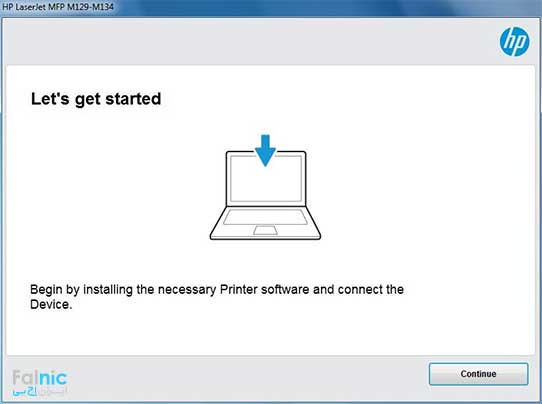Viewport: 542px width, 404px height.
Task: Click the laptop base edge in the illustration
Action: click(x=265, y=237)
